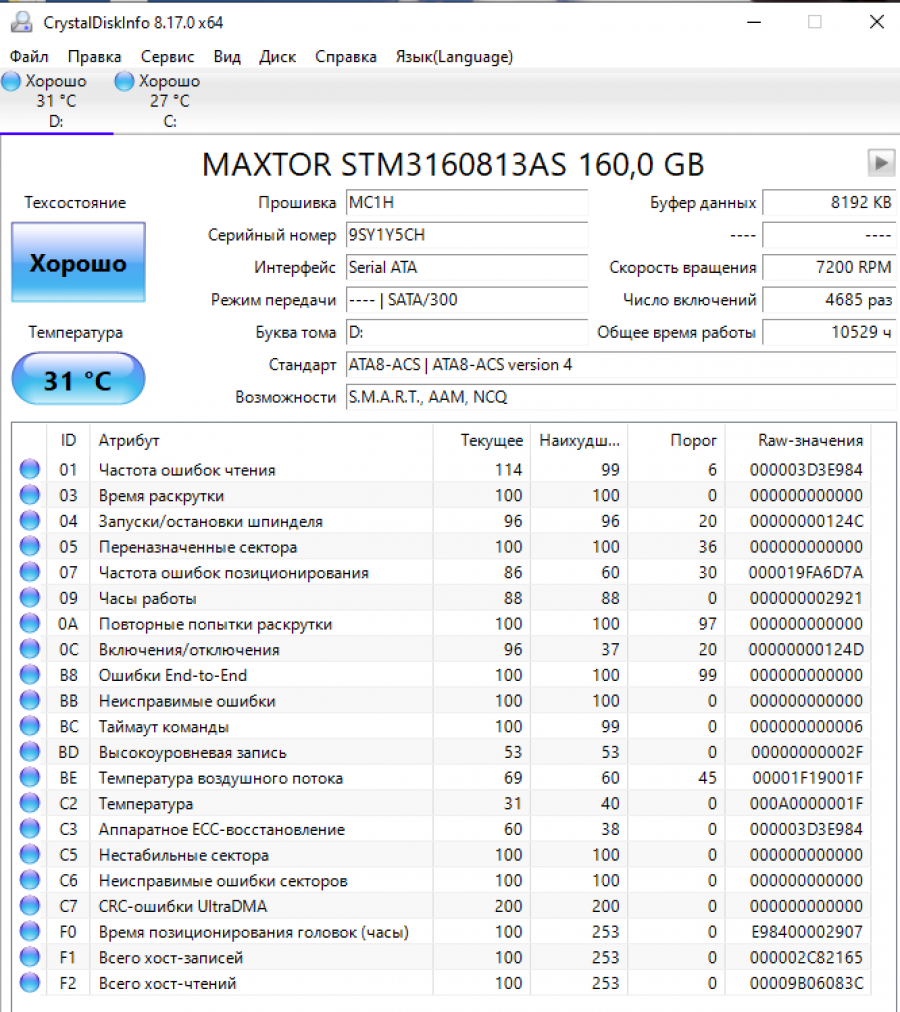The width and height of the screenshot is (900, 1012).
Task: Click the Хорошо health status button
Action: point(78,262)
